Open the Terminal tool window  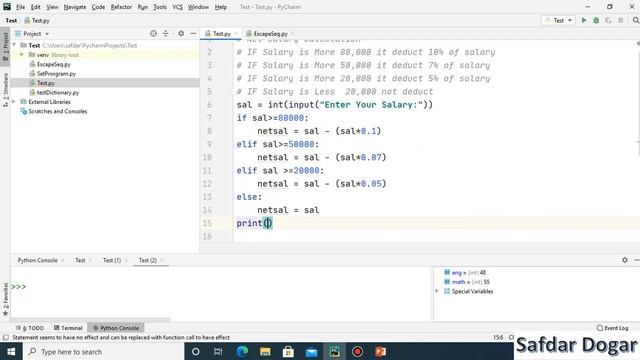[x=68, y=328]
